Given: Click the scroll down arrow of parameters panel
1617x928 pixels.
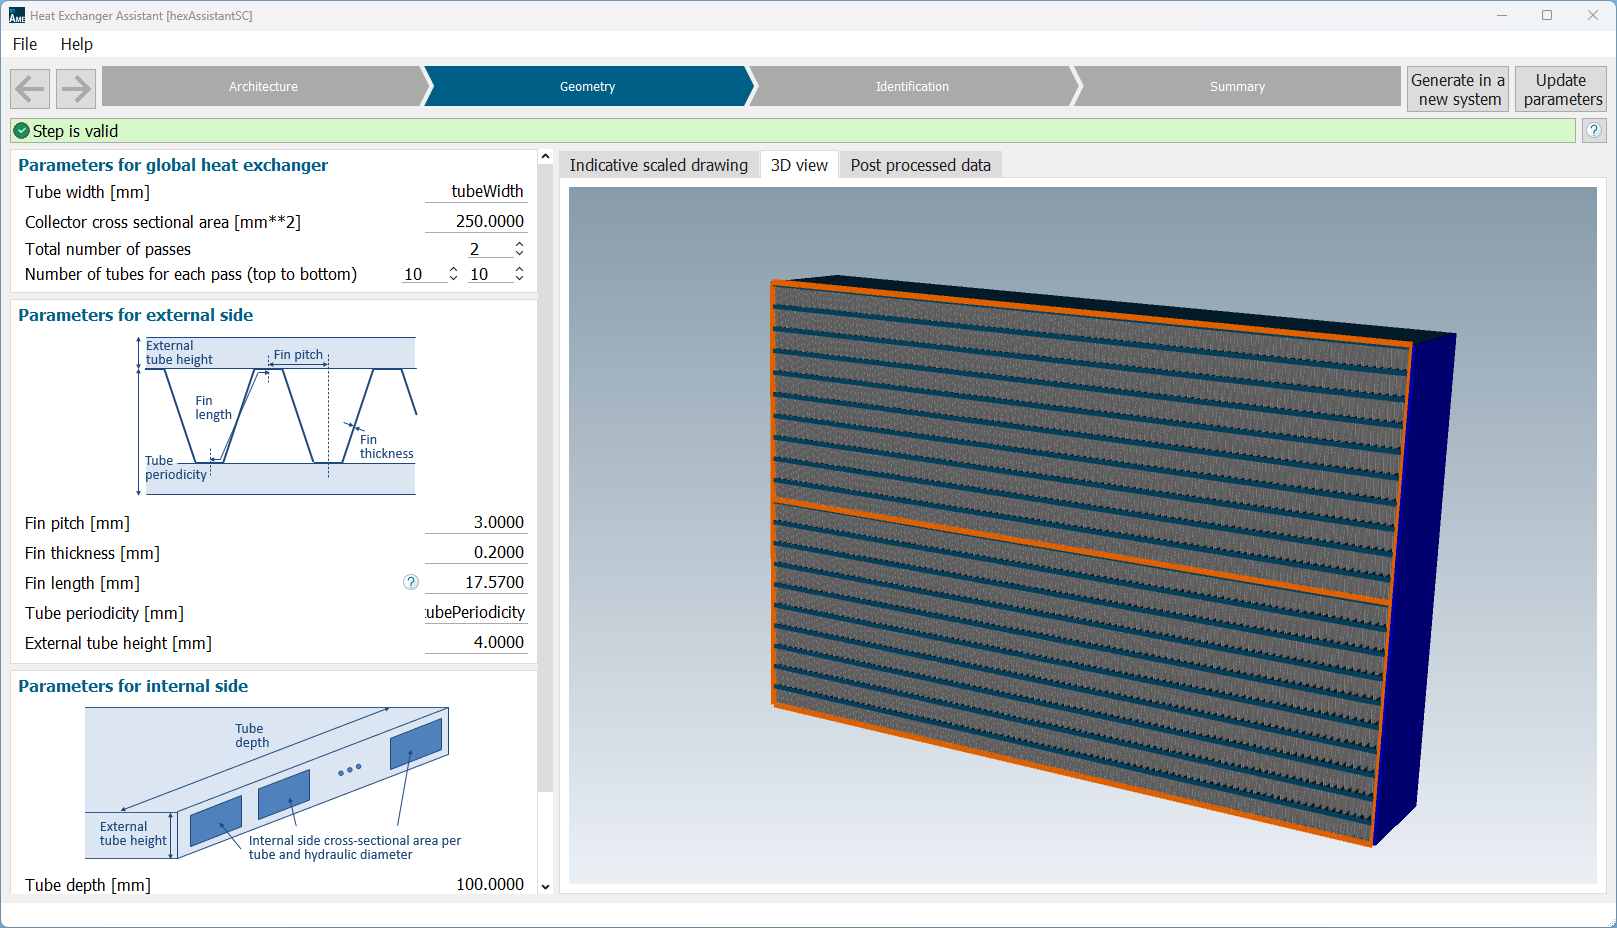Looking at the screenshot, I should tap(545, 886).
